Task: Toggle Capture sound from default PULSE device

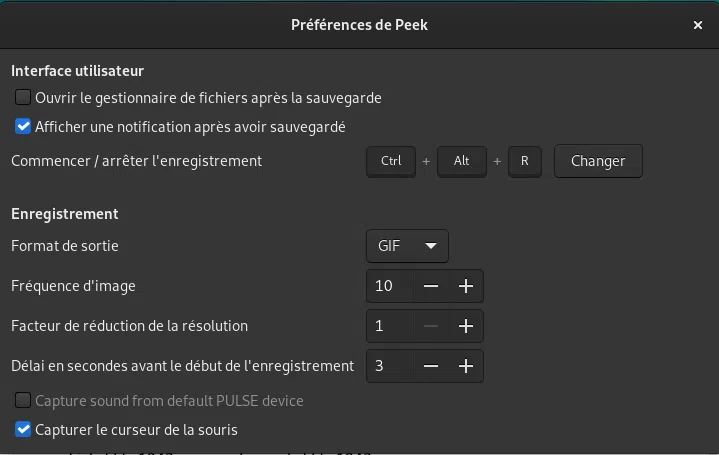Action: point(23,401)
